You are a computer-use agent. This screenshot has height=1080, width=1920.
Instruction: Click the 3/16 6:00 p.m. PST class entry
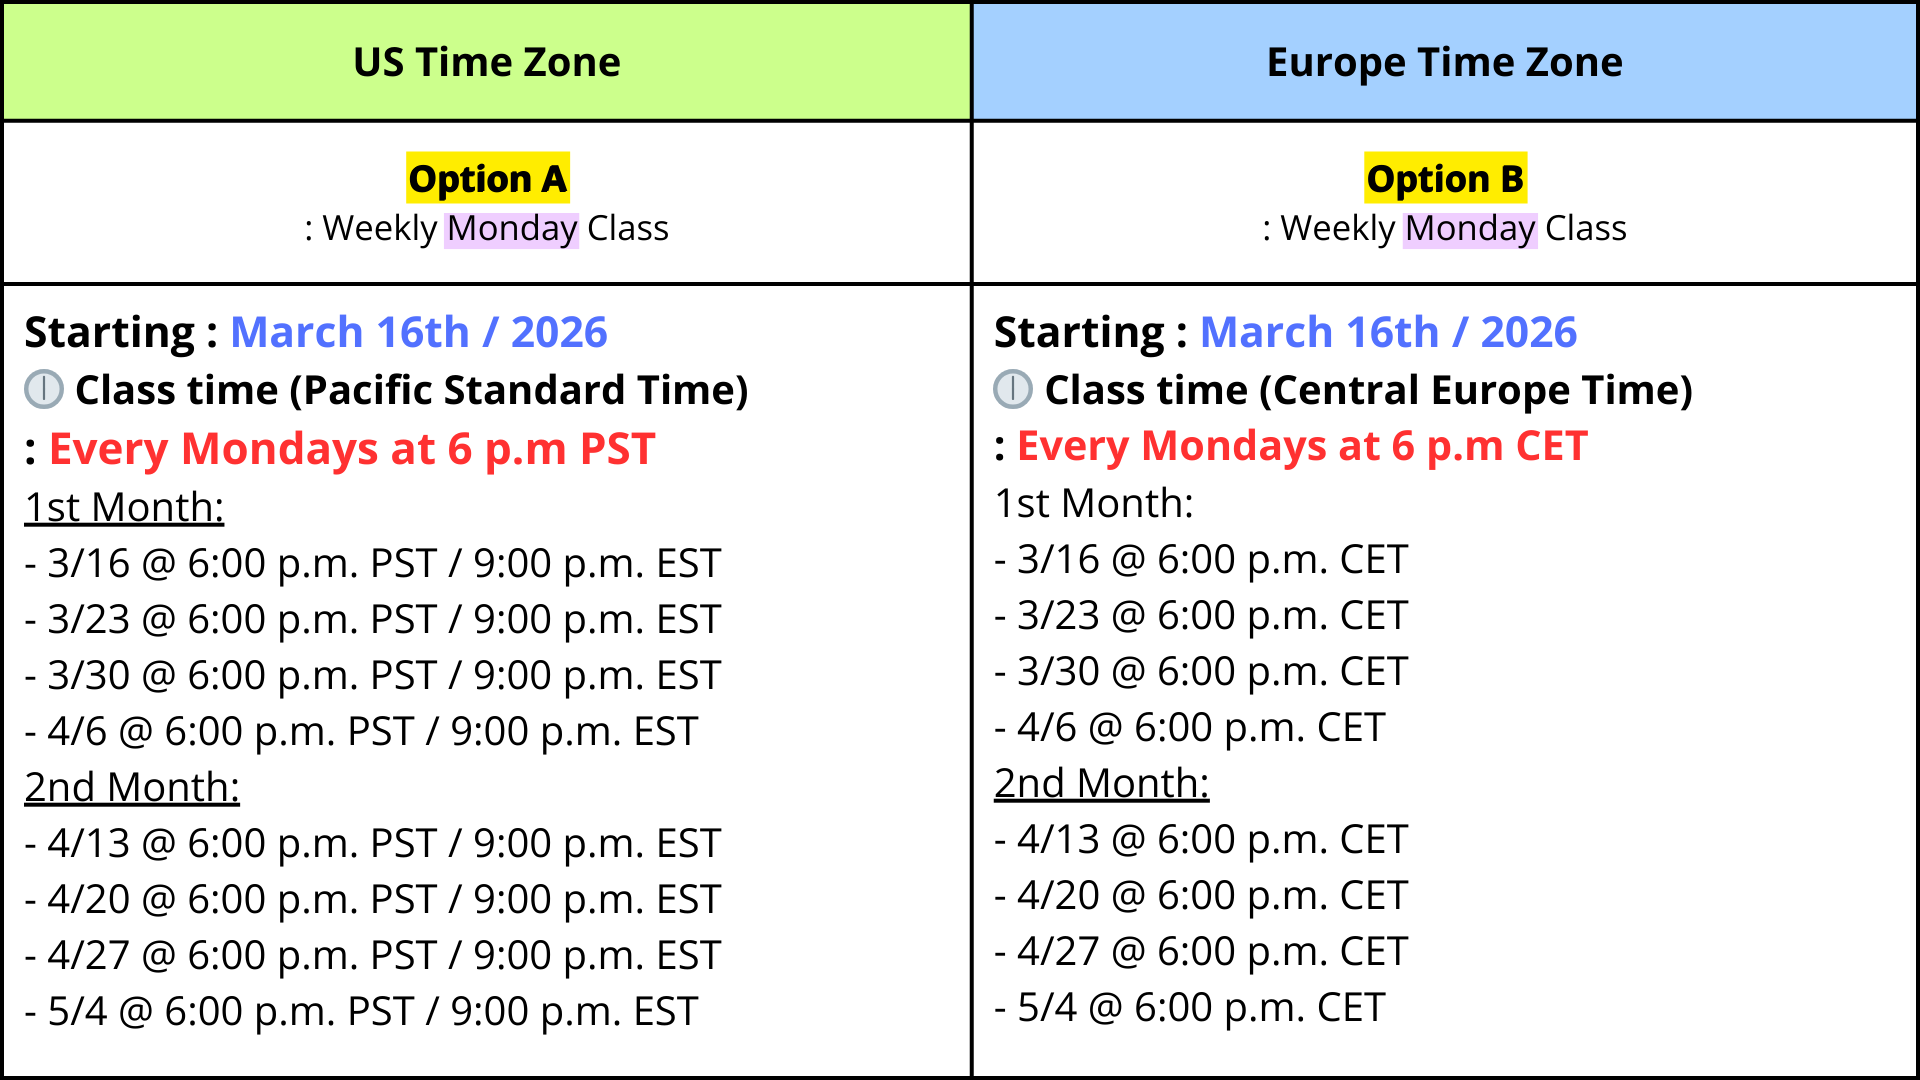(x=372, y=563)
